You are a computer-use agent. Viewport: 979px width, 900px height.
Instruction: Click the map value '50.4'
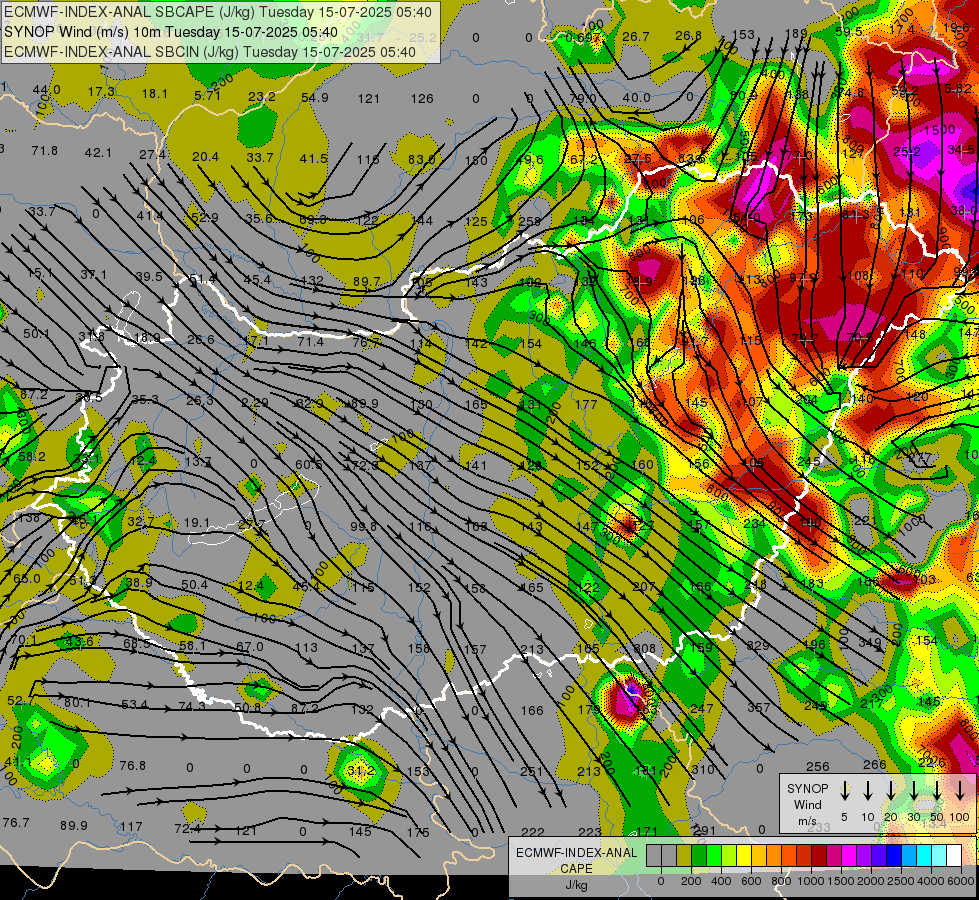[x=194, y=585]
